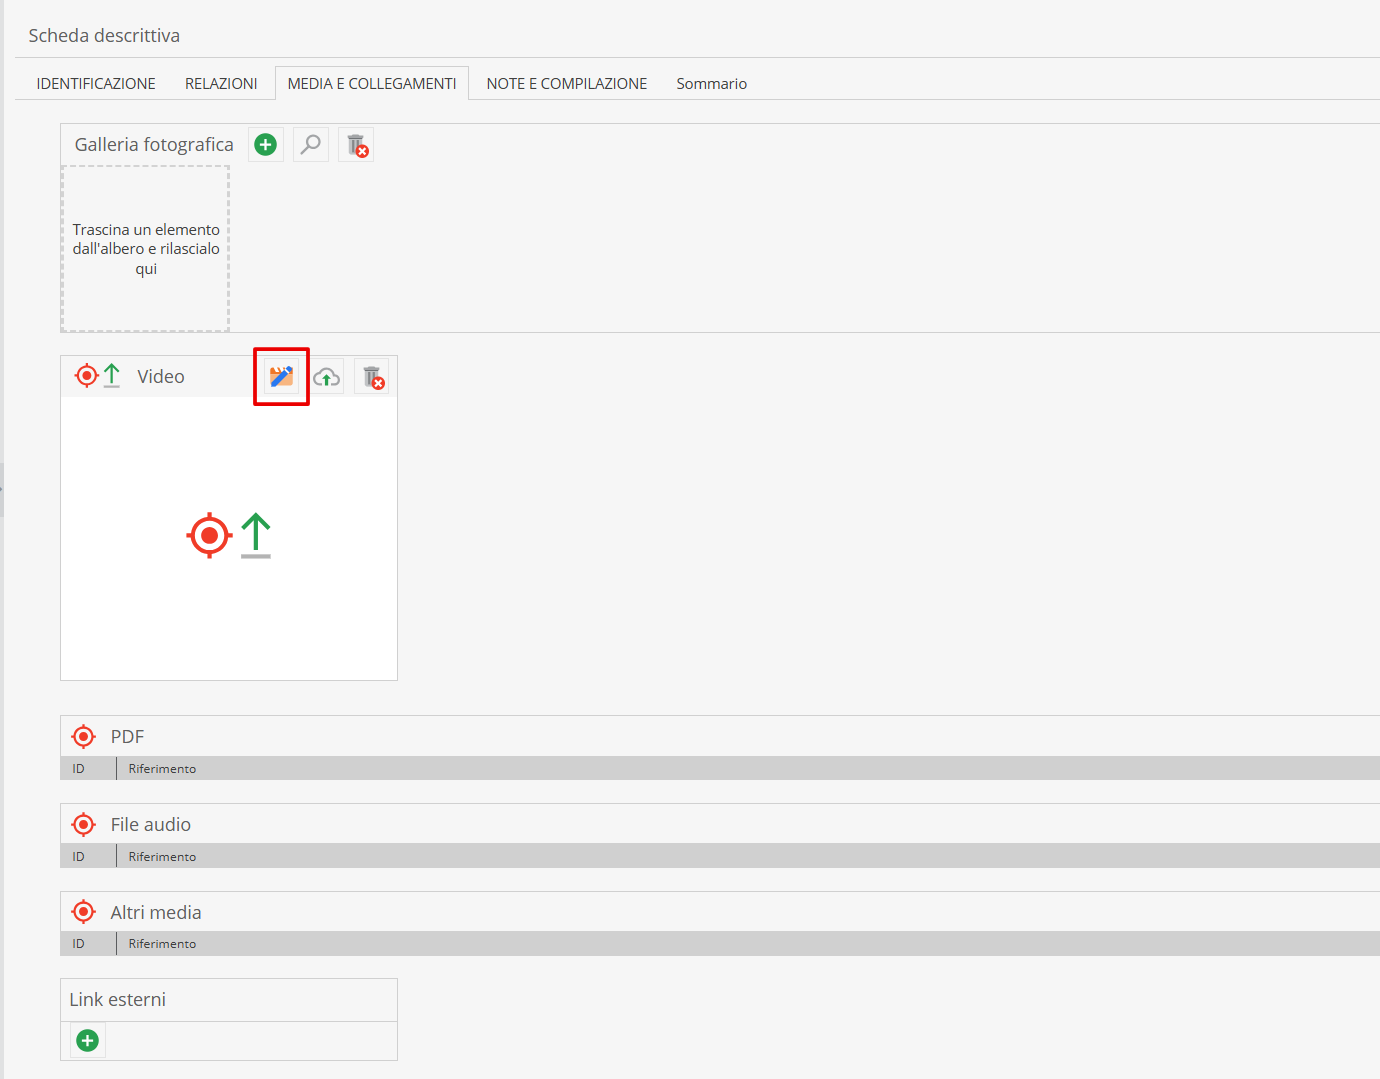The height and width of the screenshot is (1079, 1380).
Task: Click the small green arrow beside Video title
Action: click(112, 376)
